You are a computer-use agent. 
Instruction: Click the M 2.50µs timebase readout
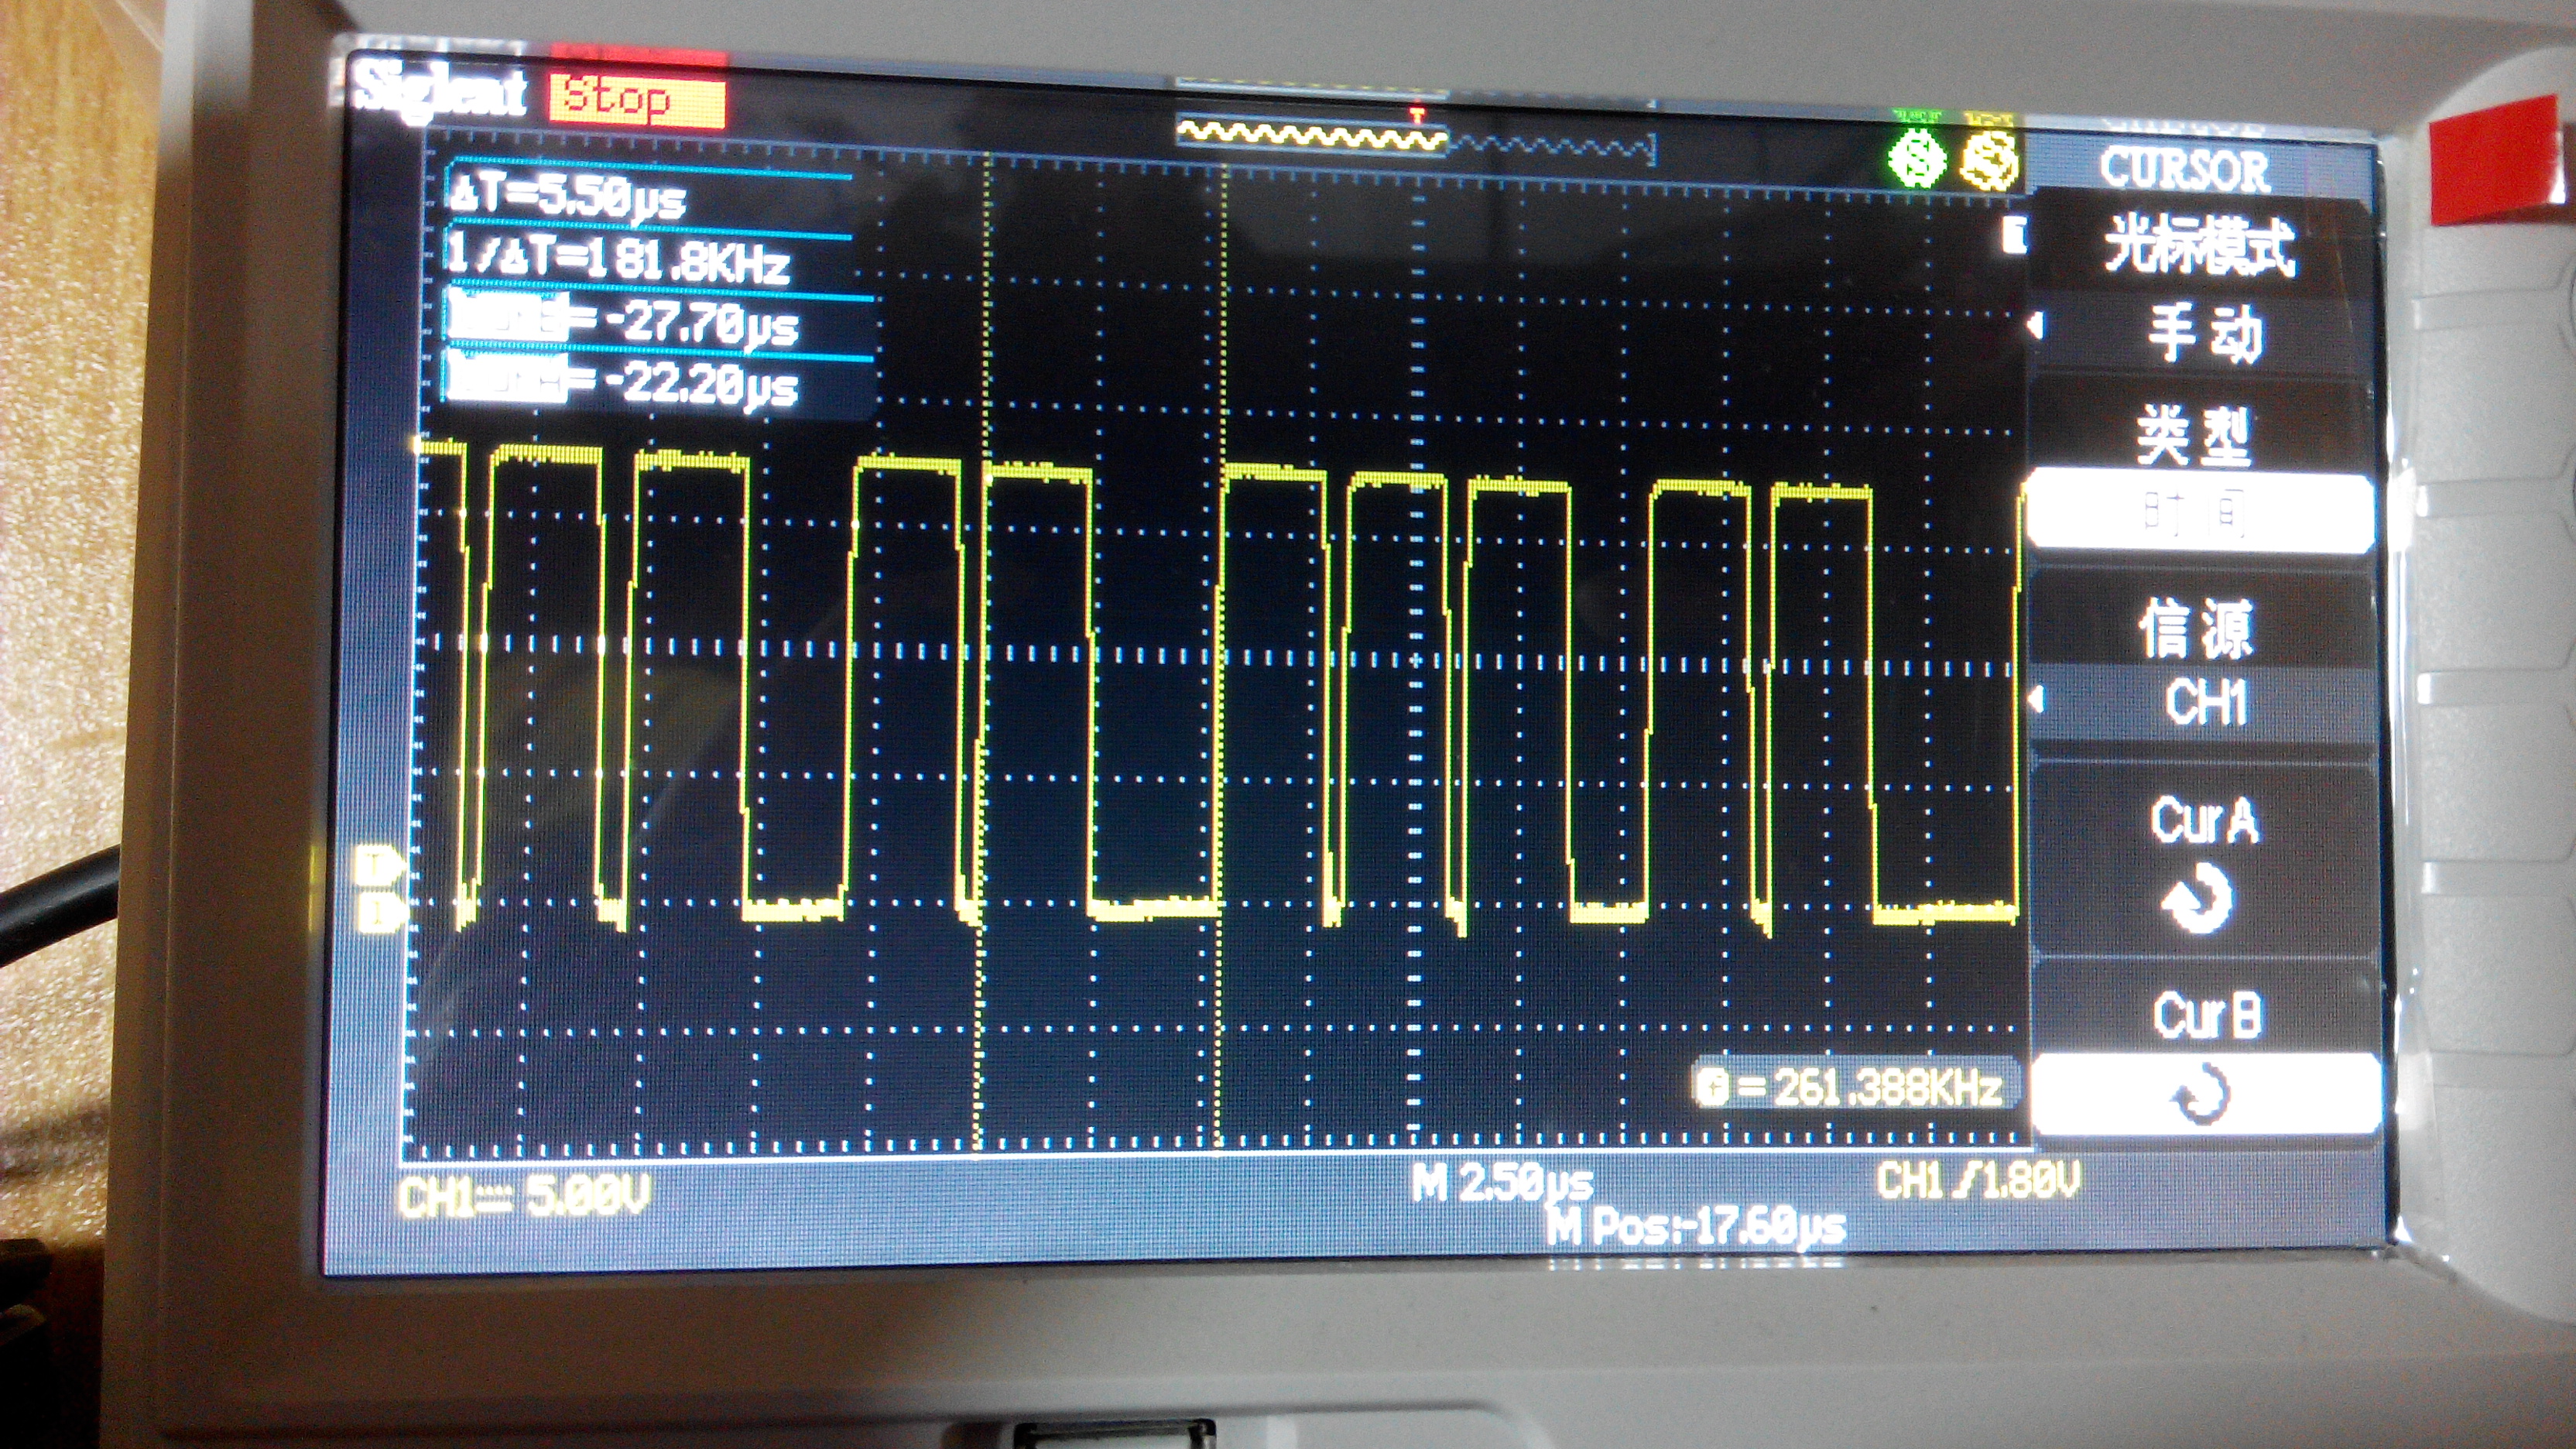tap(1502, 1184)
